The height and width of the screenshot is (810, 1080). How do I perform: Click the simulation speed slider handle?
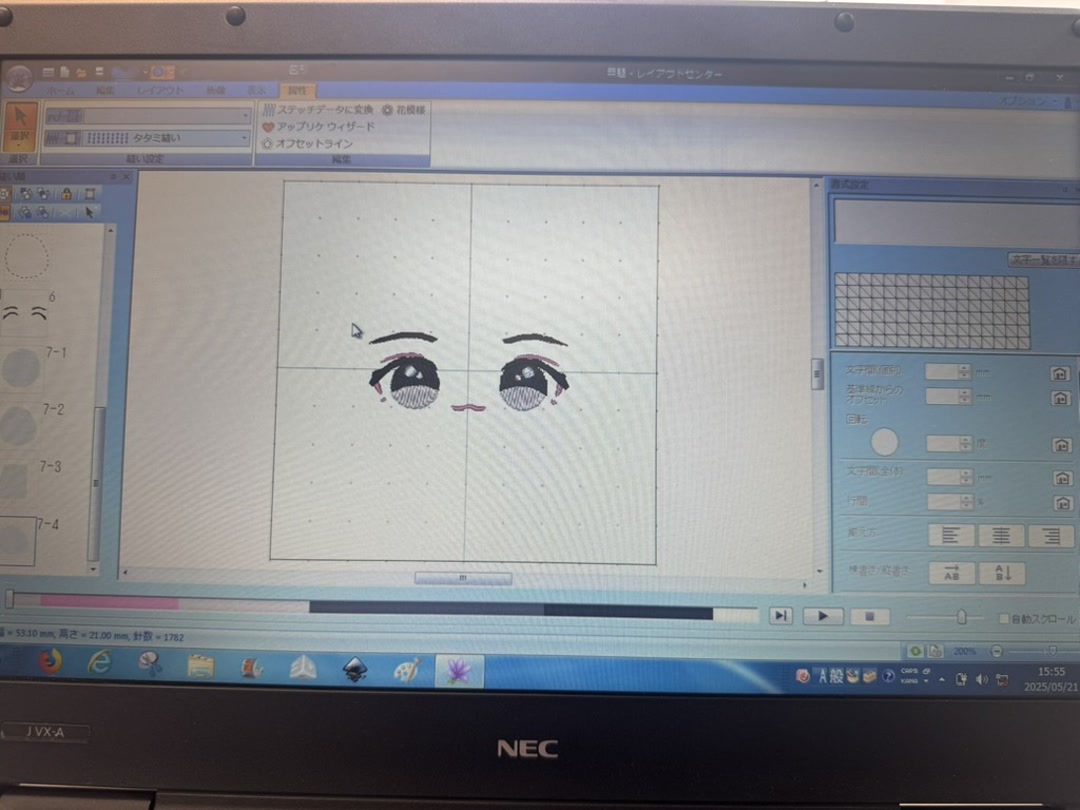coord(961,616)
